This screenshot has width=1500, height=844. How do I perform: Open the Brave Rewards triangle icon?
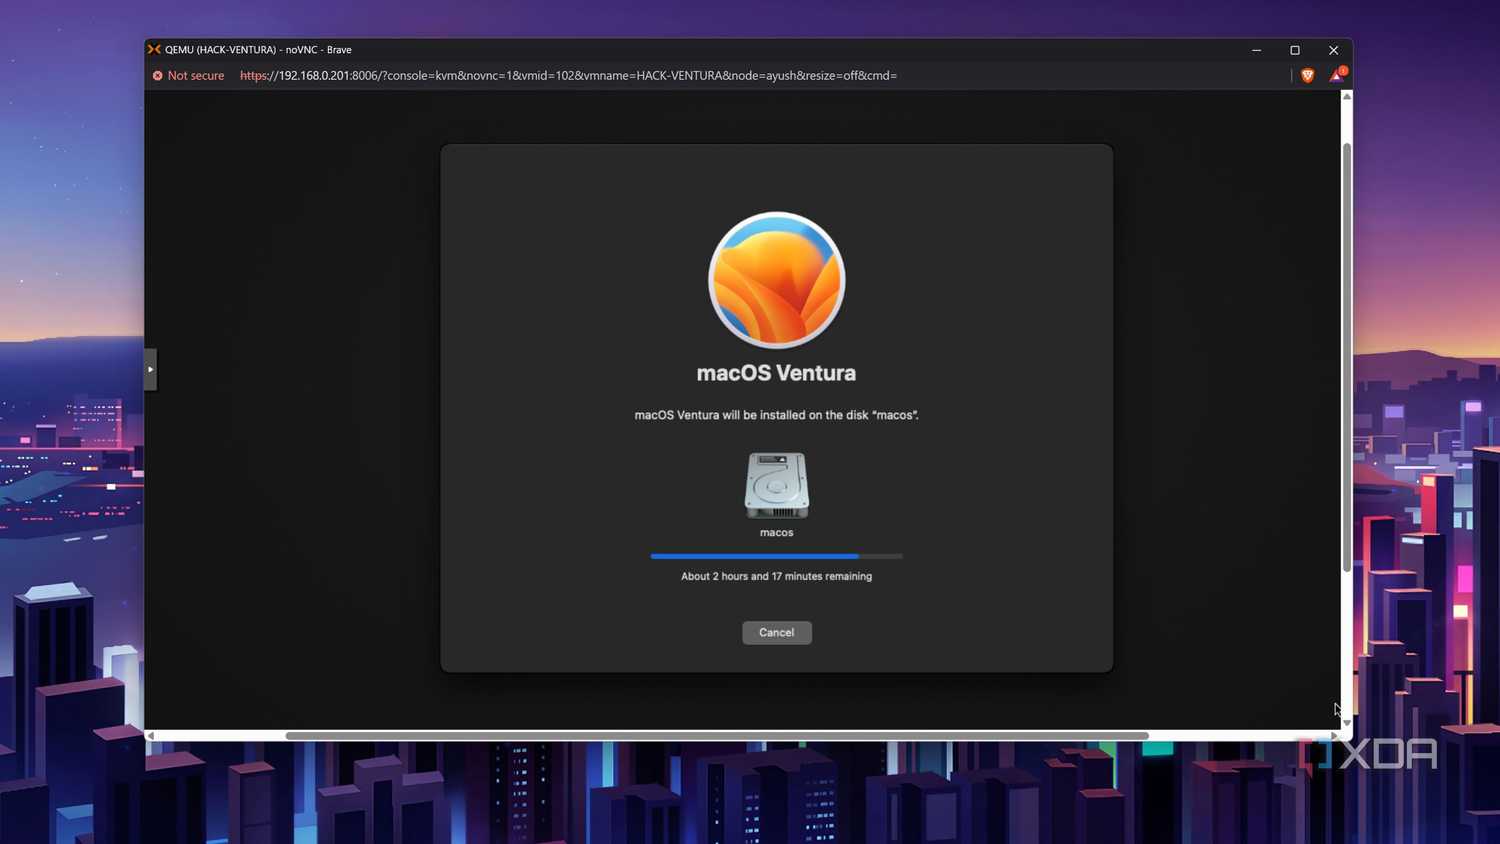[1337, 75]
